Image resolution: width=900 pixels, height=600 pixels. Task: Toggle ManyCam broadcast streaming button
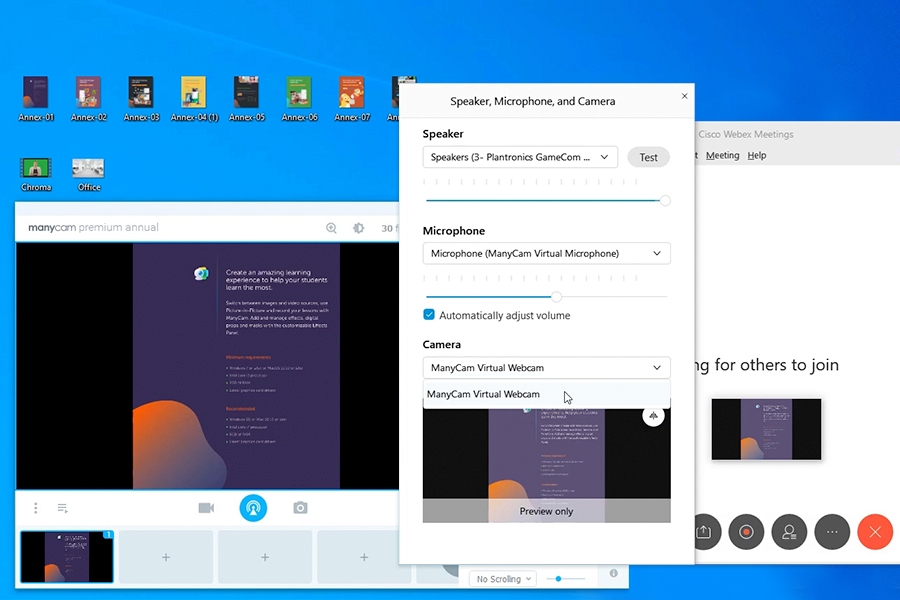253,508
